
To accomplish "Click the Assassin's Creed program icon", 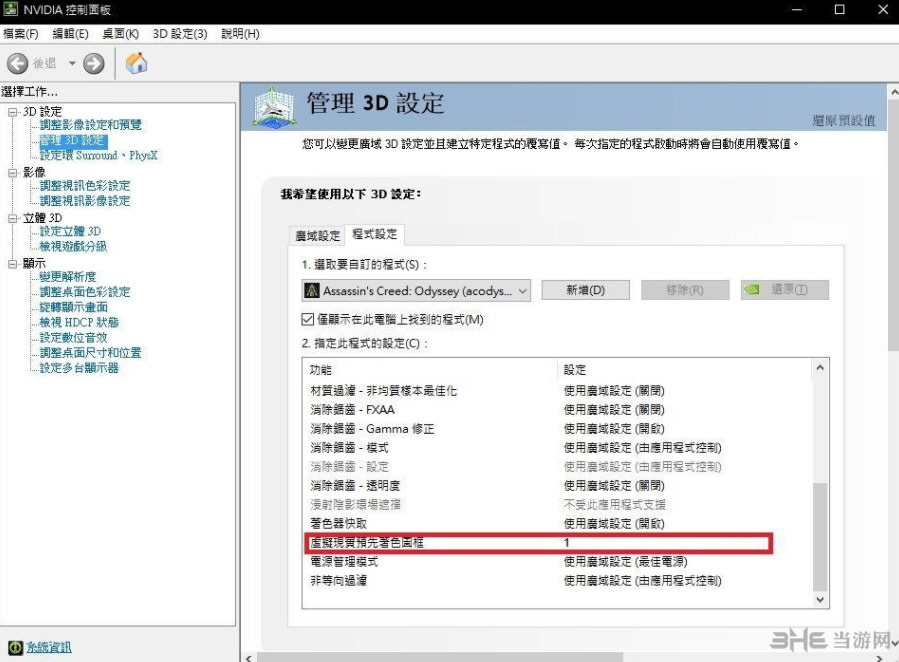I will coord(312,290).
